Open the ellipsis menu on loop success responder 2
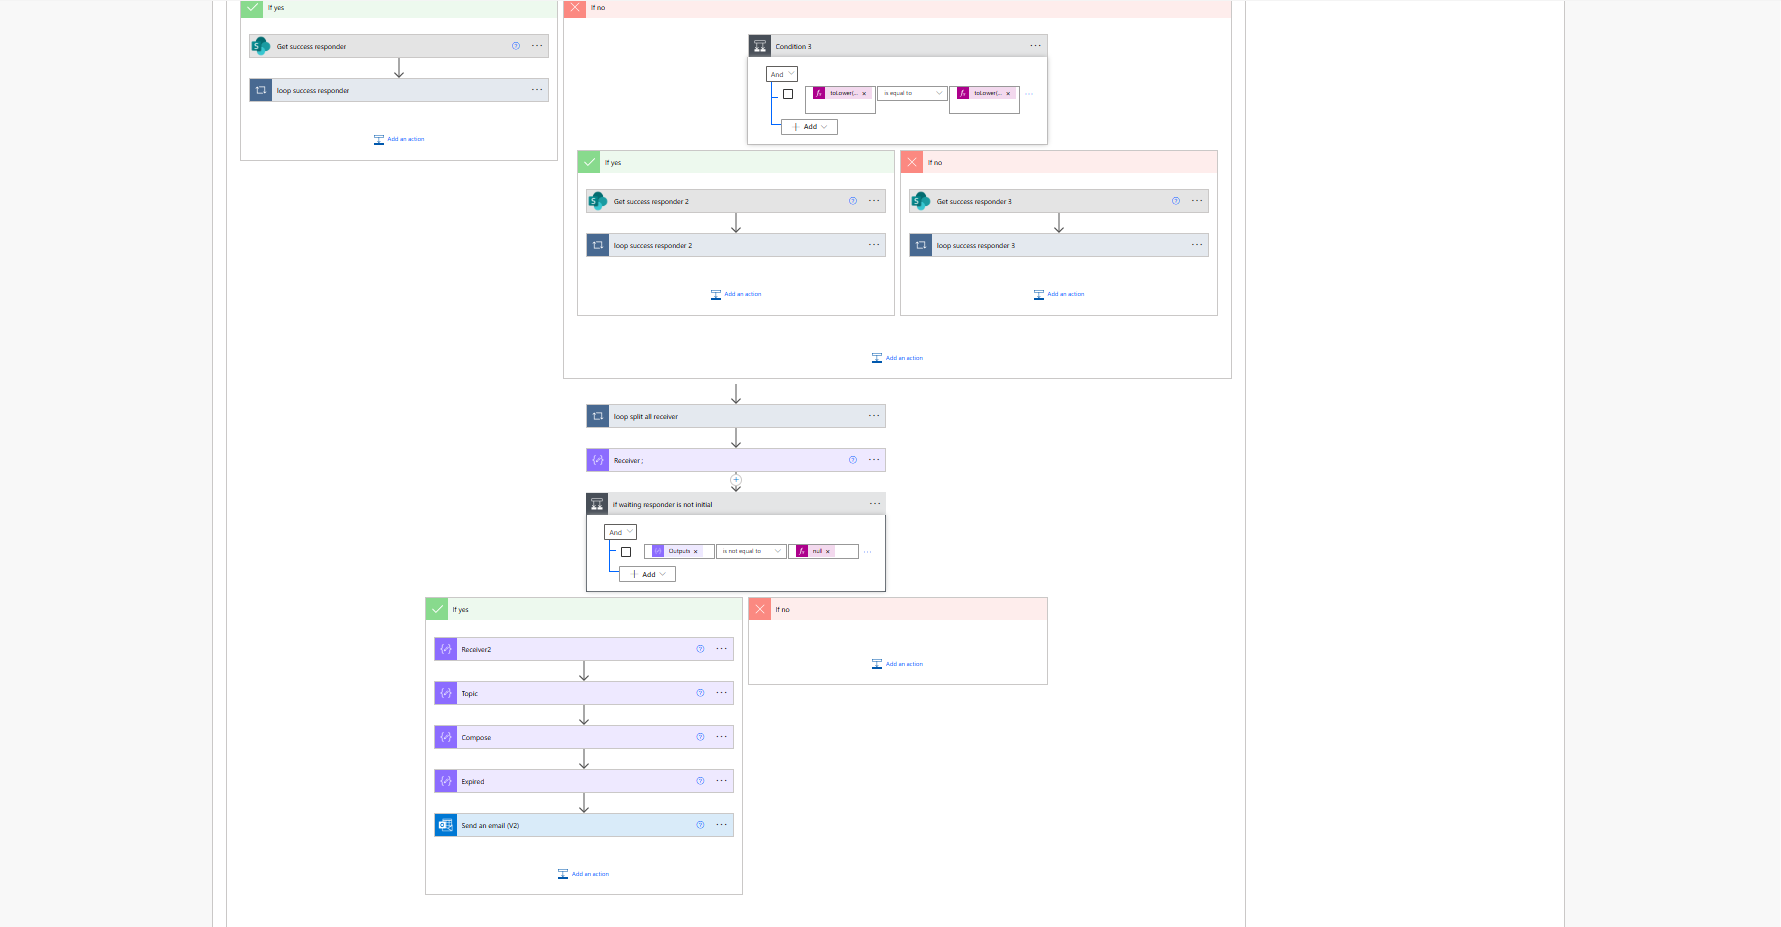 pos(874,245)
